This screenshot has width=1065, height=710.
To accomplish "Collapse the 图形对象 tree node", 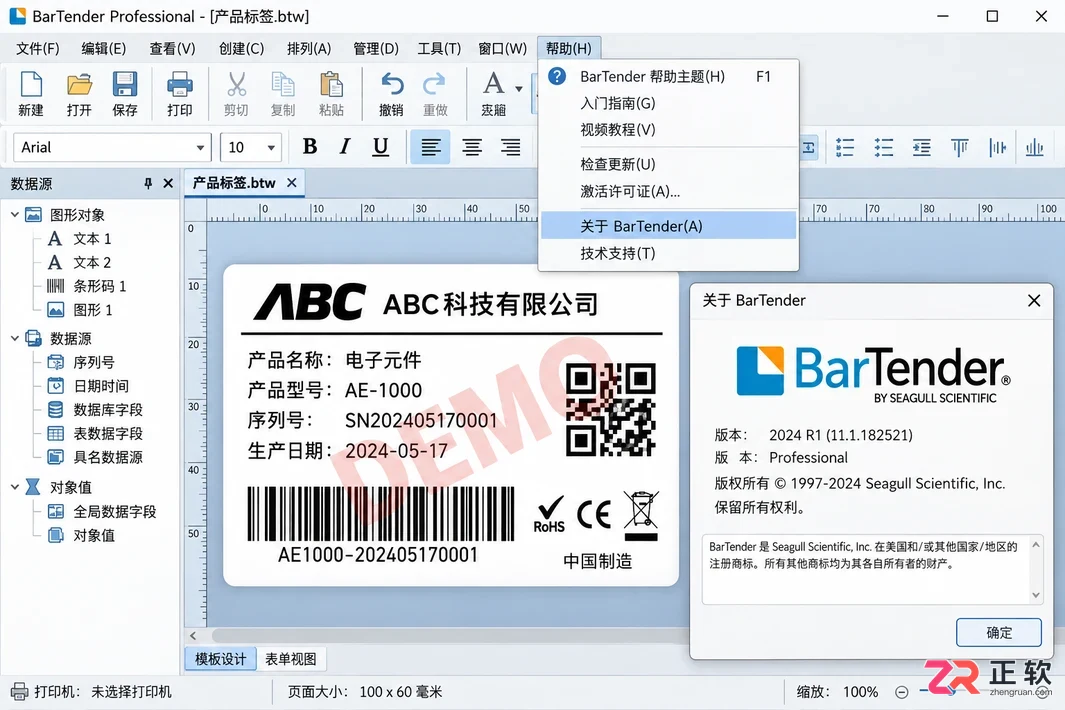I will point(14,215).
